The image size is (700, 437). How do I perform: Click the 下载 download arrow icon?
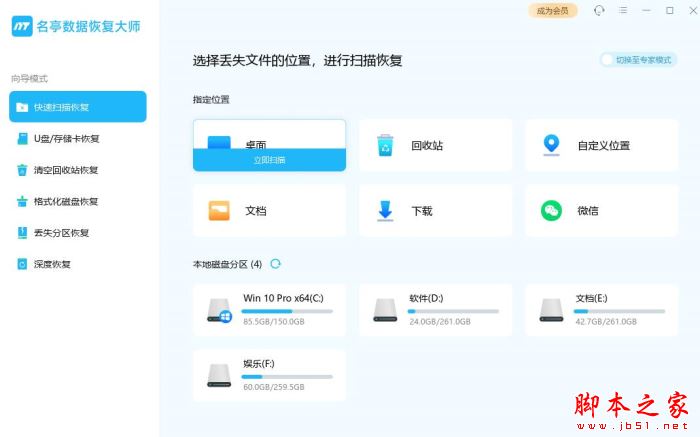click(385, 211)
